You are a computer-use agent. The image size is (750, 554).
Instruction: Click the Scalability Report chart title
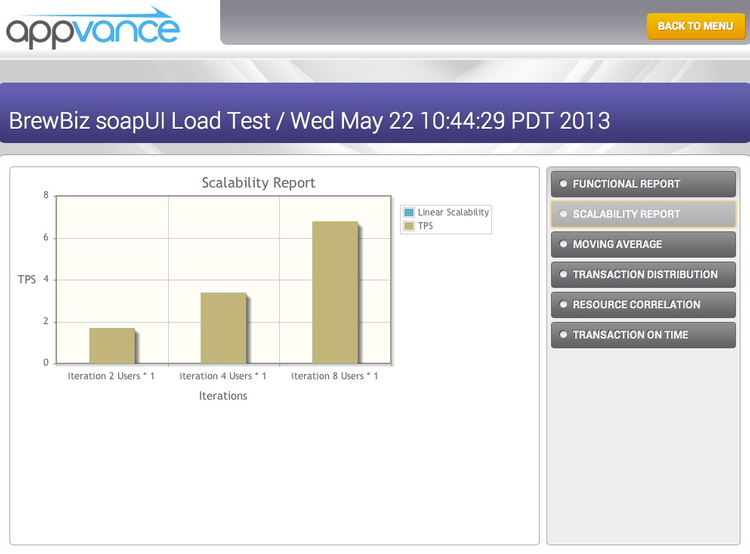coord(258,183)
